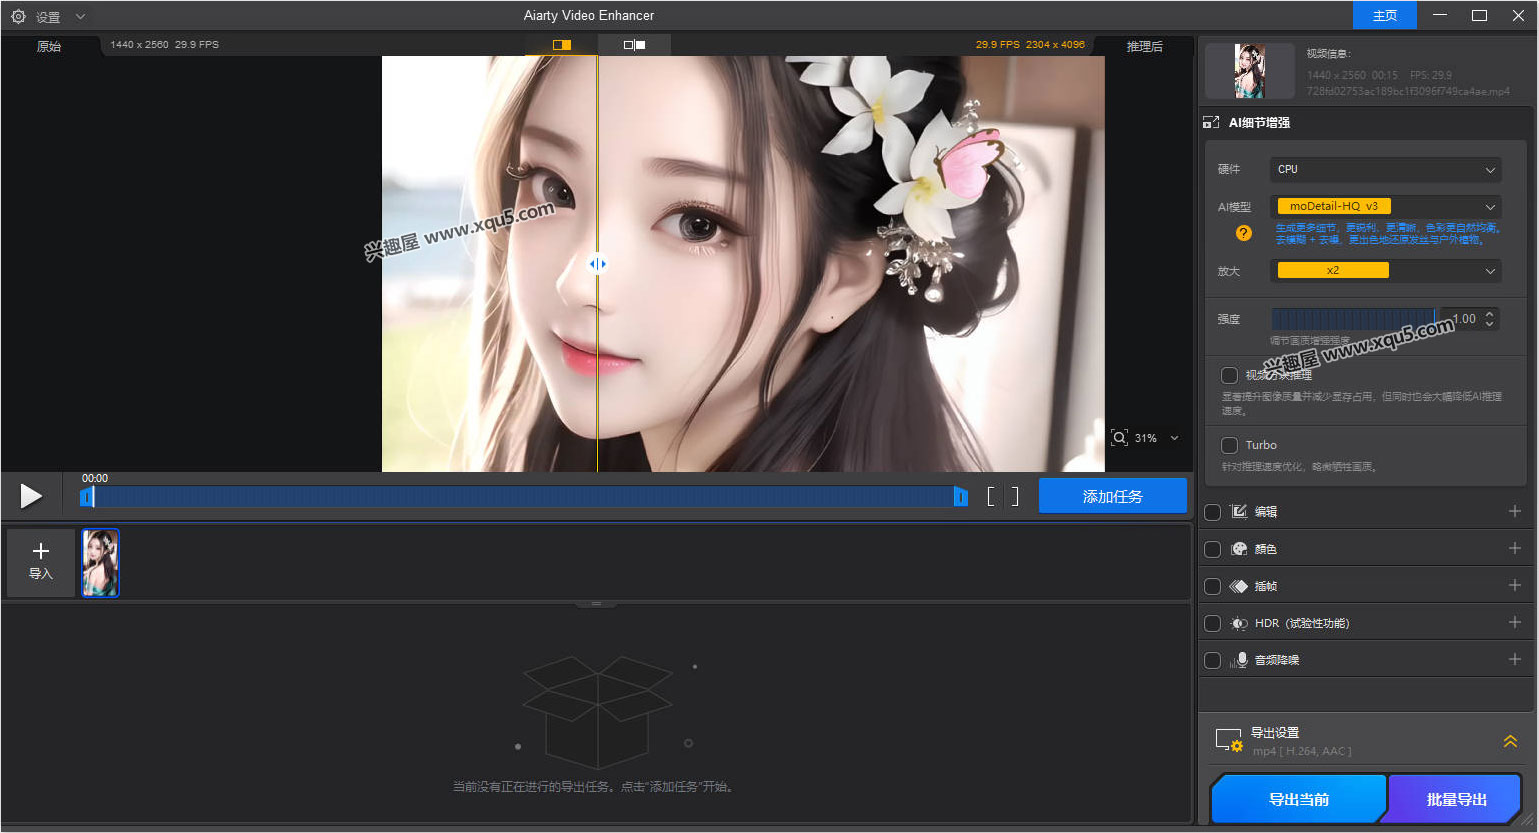Click the 添加任务 add task button
This screenshot has width=1539, height=833.
1112,495
